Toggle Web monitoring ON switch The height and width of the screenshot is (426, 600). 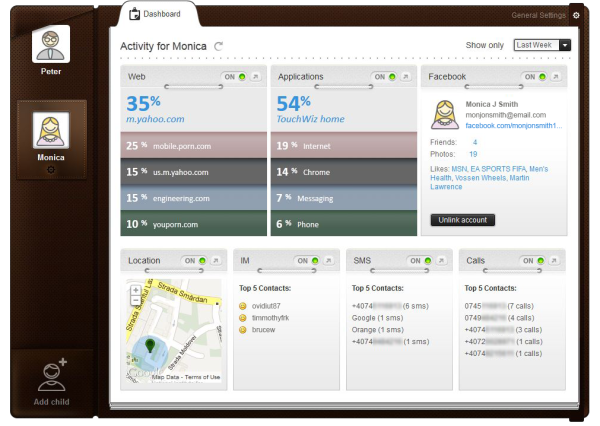235,77
